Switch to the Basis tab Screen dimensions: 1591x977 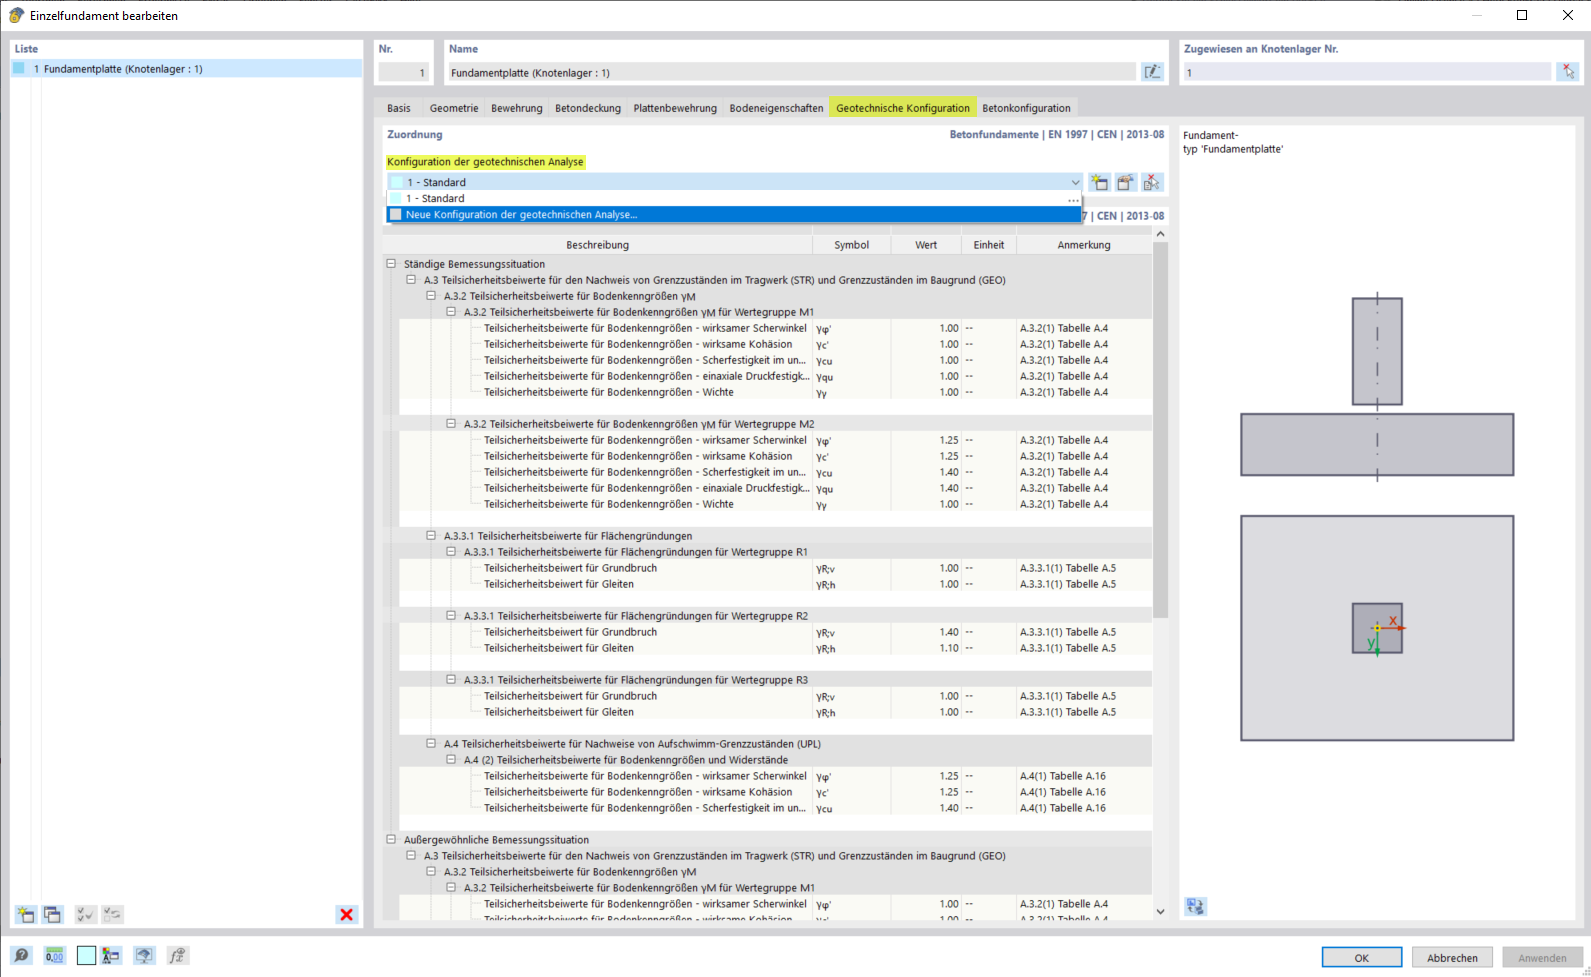click(x=399, y=108)
